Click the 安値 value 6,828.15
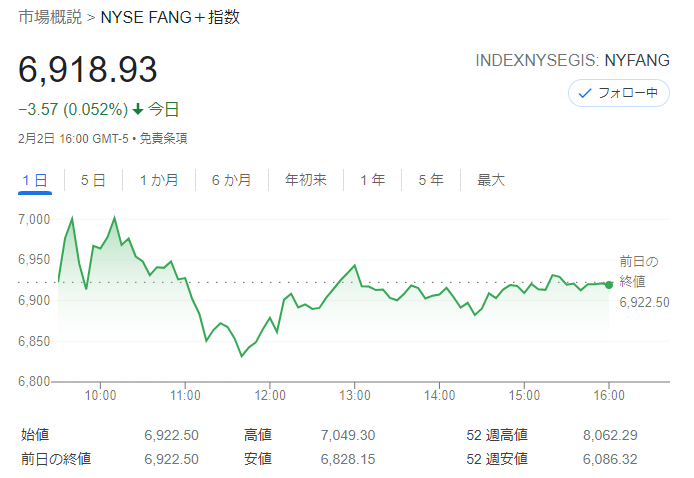The height and width of the screenshot is (478, 694). 348,459
